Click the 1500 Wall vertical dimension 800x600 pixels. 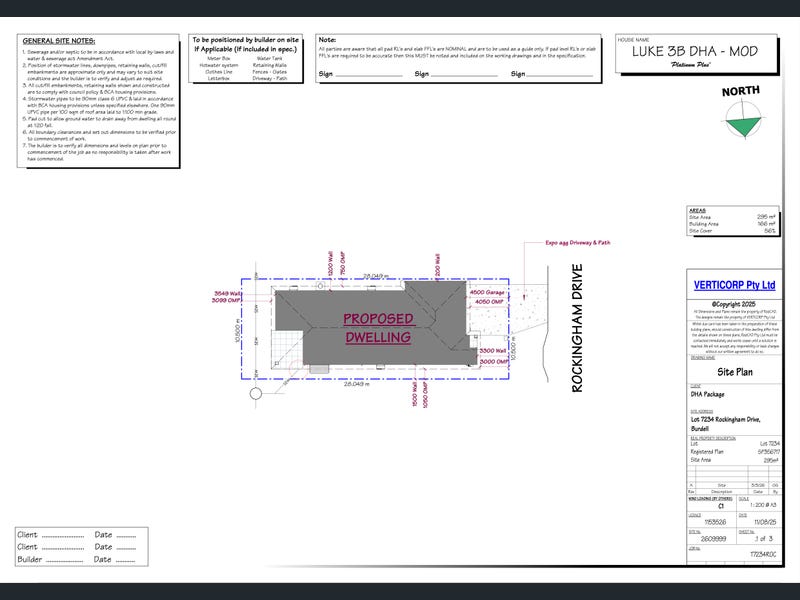click(x=414, y=394)
